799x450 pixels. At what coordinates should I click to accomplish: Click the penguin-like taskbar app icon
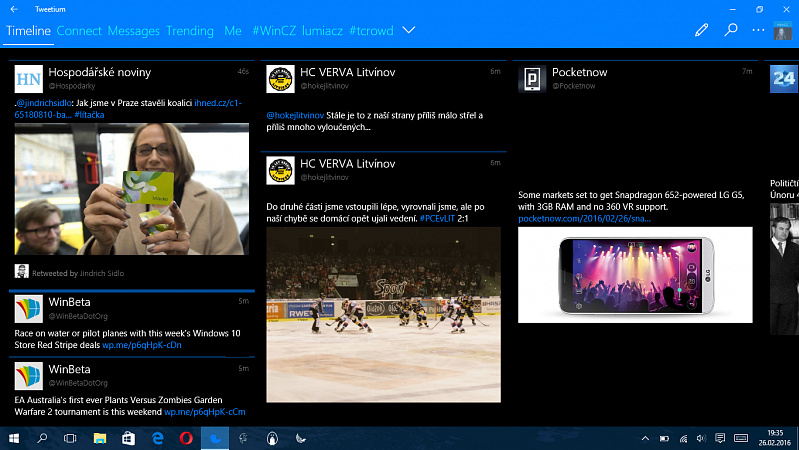tap(273, 438)
